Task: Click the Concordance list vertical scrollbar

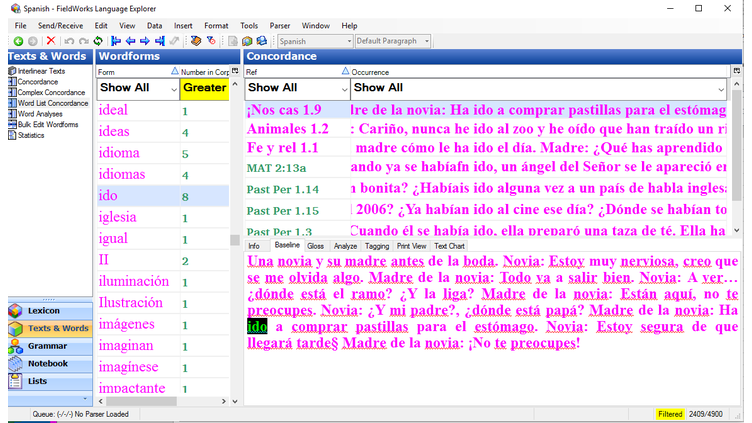Action: 738,160
